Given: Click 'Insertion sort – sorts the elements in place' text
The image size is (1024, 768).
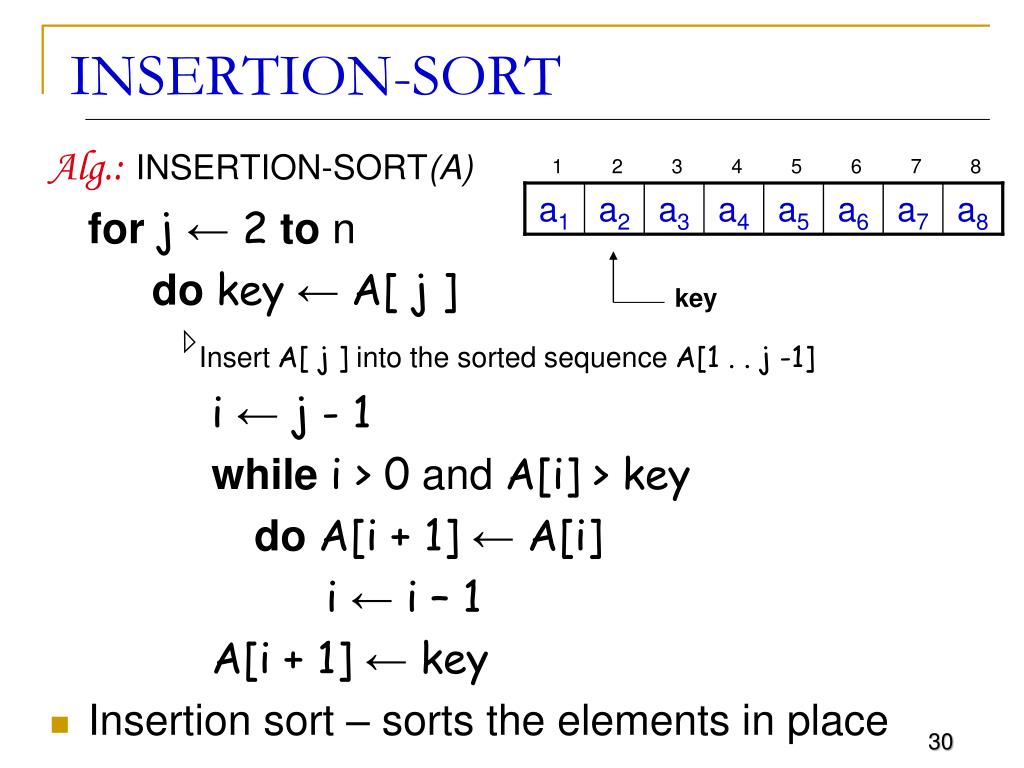Looking at the screenshot, I should click(488, 722).
